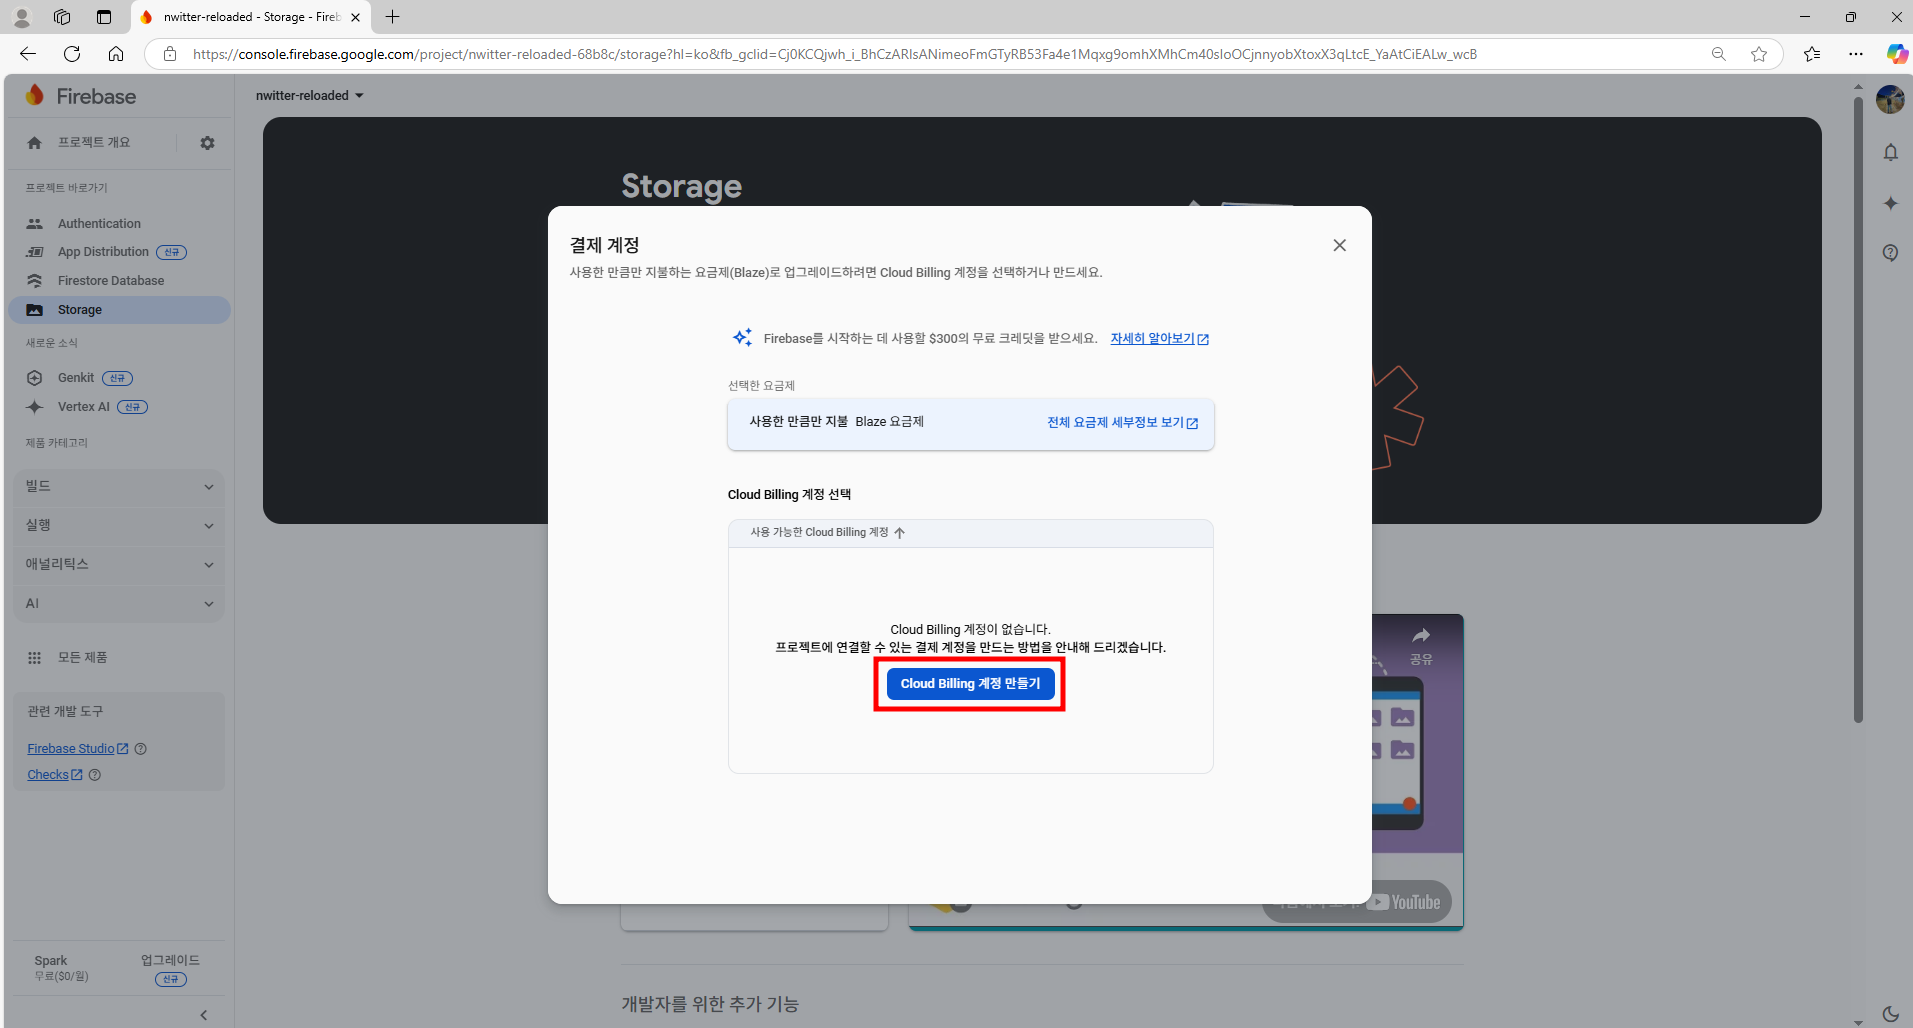Click the video share 공유 icon
This screenshot has width=1913, height=1028.
[1421, 646]
